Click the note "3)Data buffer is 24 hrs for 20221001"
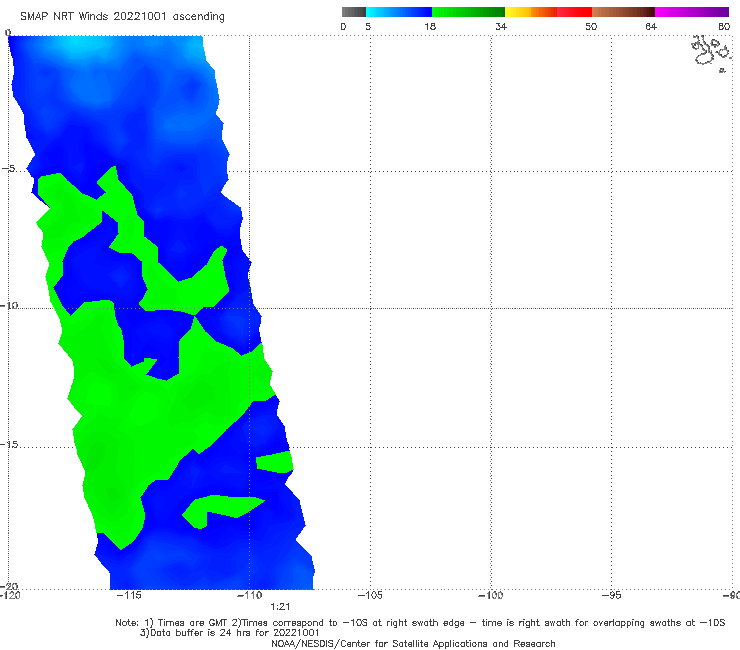This screenshot has height=650, width=740. click(x=229, y=633)
